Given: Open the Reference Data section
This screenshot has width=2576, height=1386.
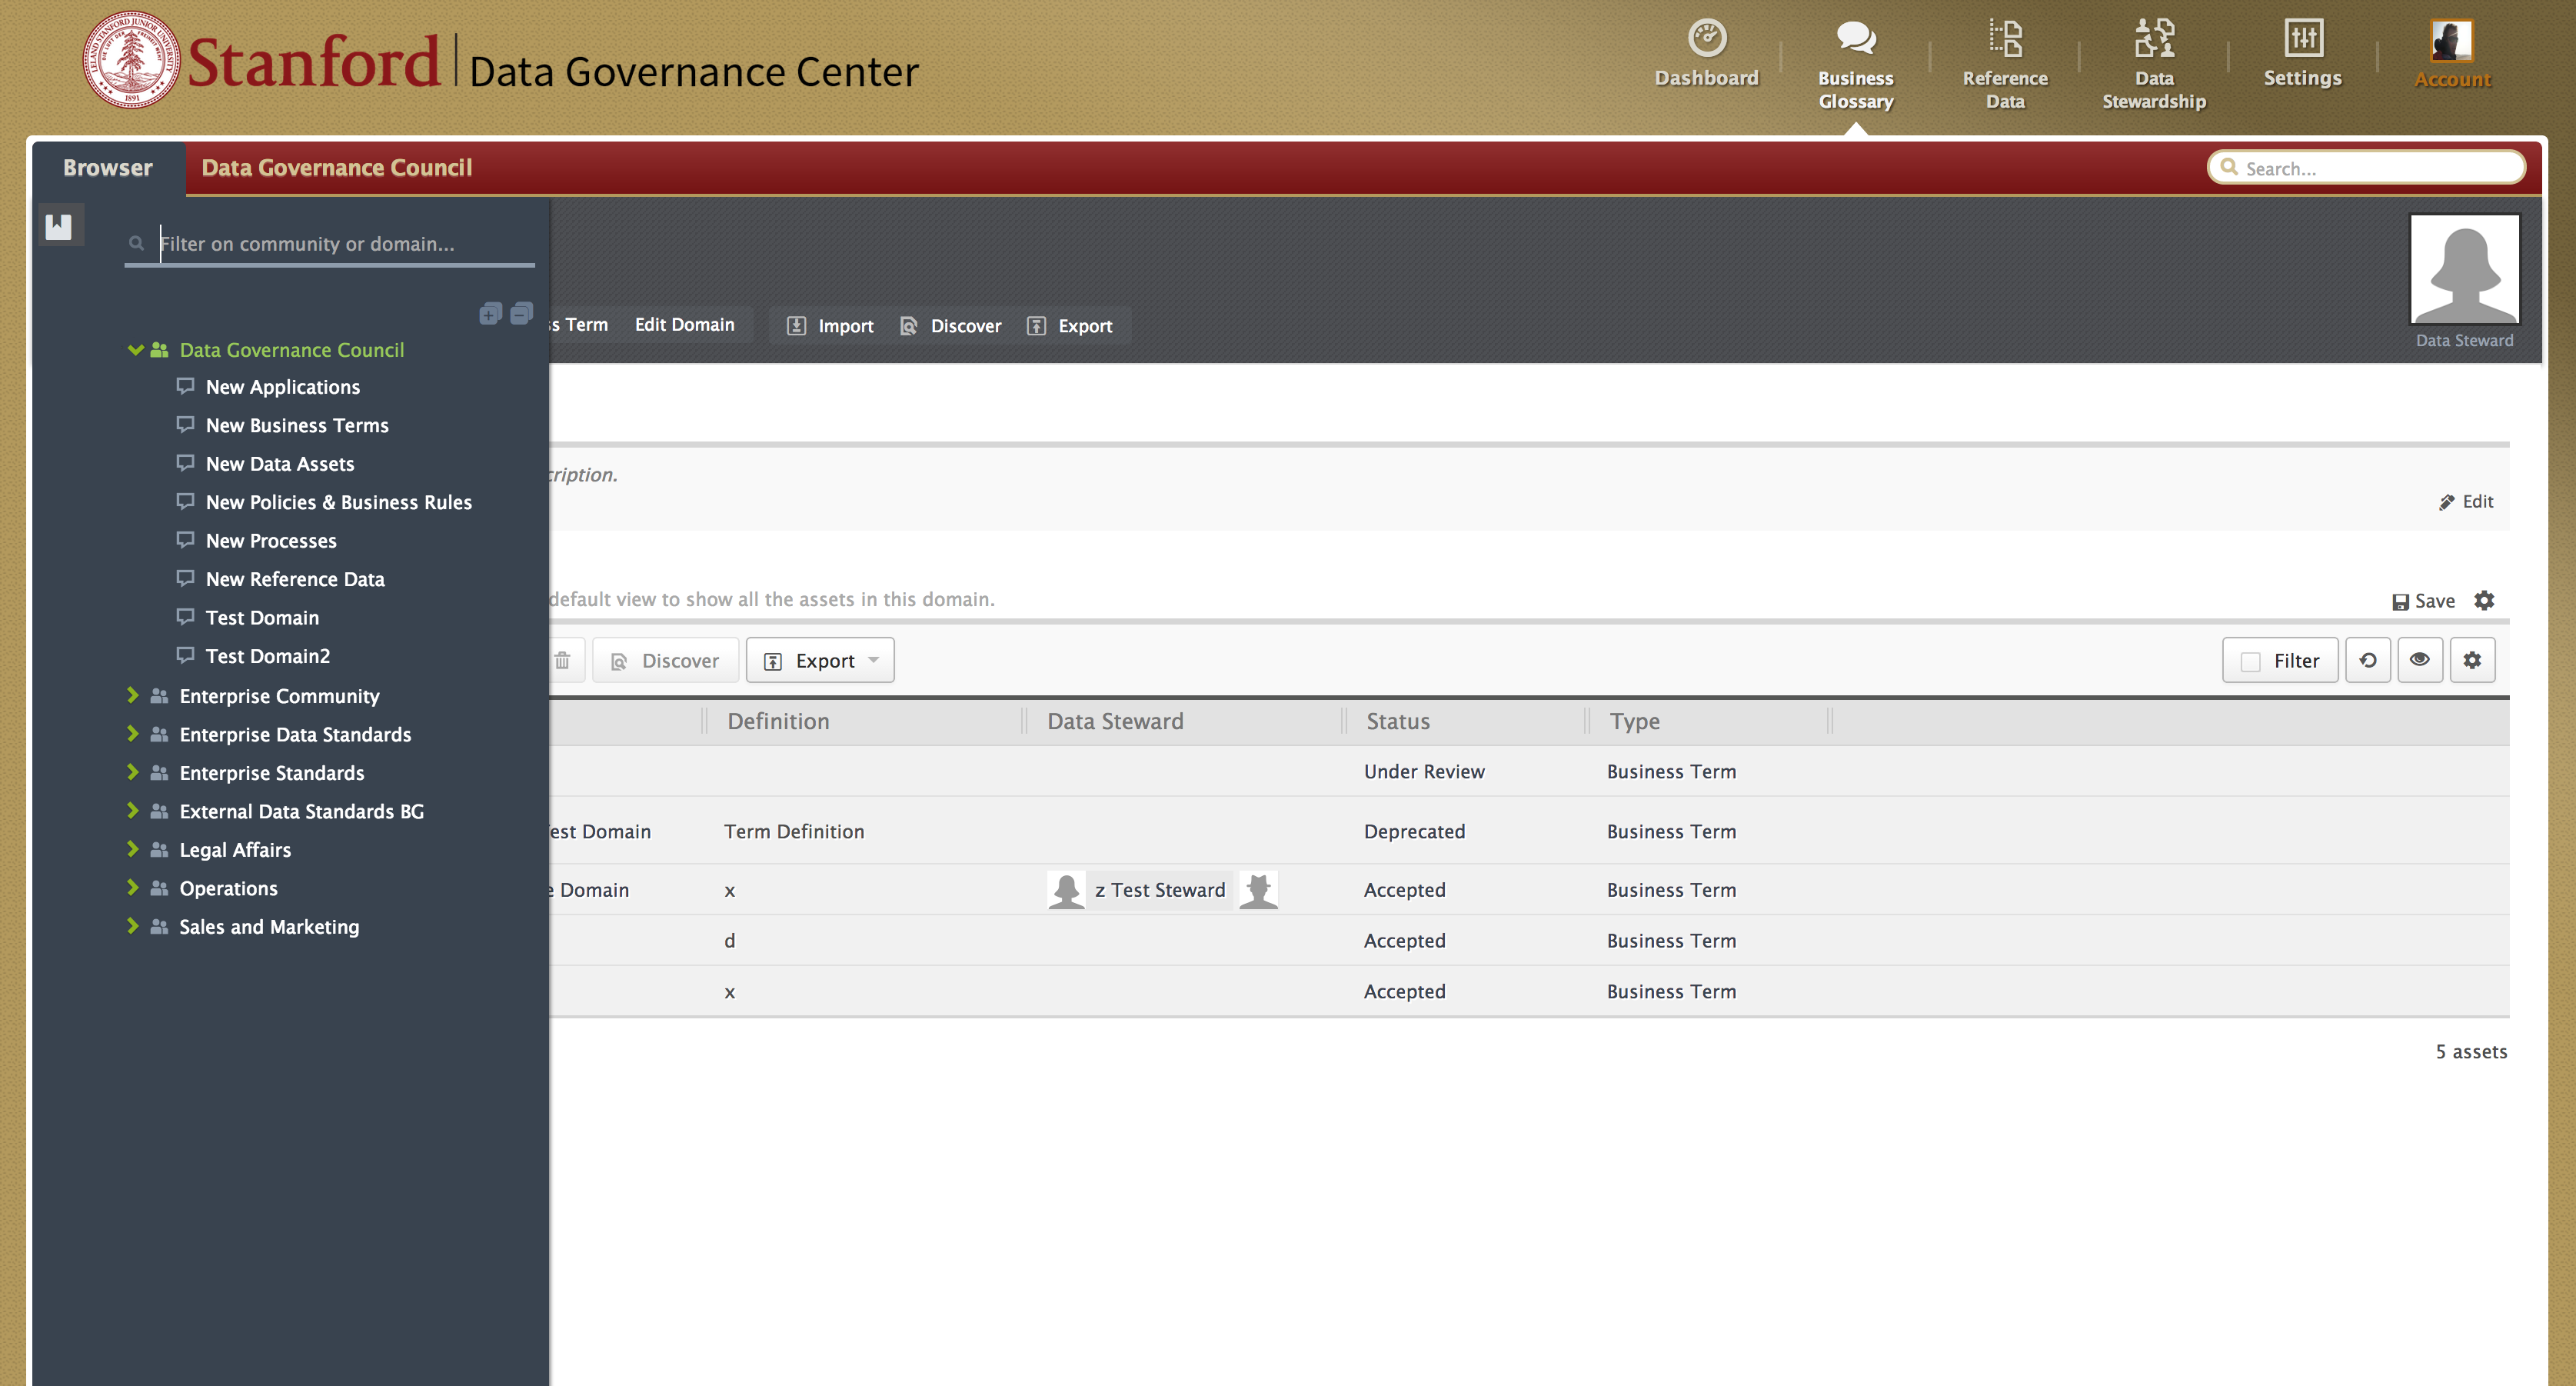Looking at the screenshot, I should 2005,65.
